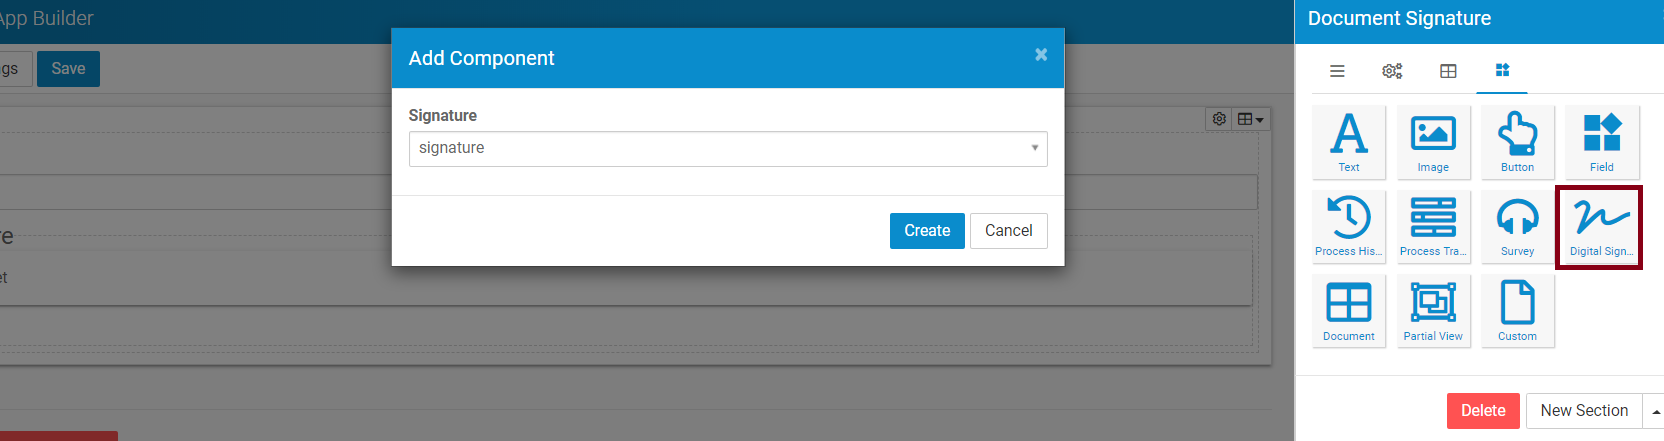Image resolution: width=1664 pixels, height=441 pixels.
Task: Open the table layout dropdown
Action: 1250,119
